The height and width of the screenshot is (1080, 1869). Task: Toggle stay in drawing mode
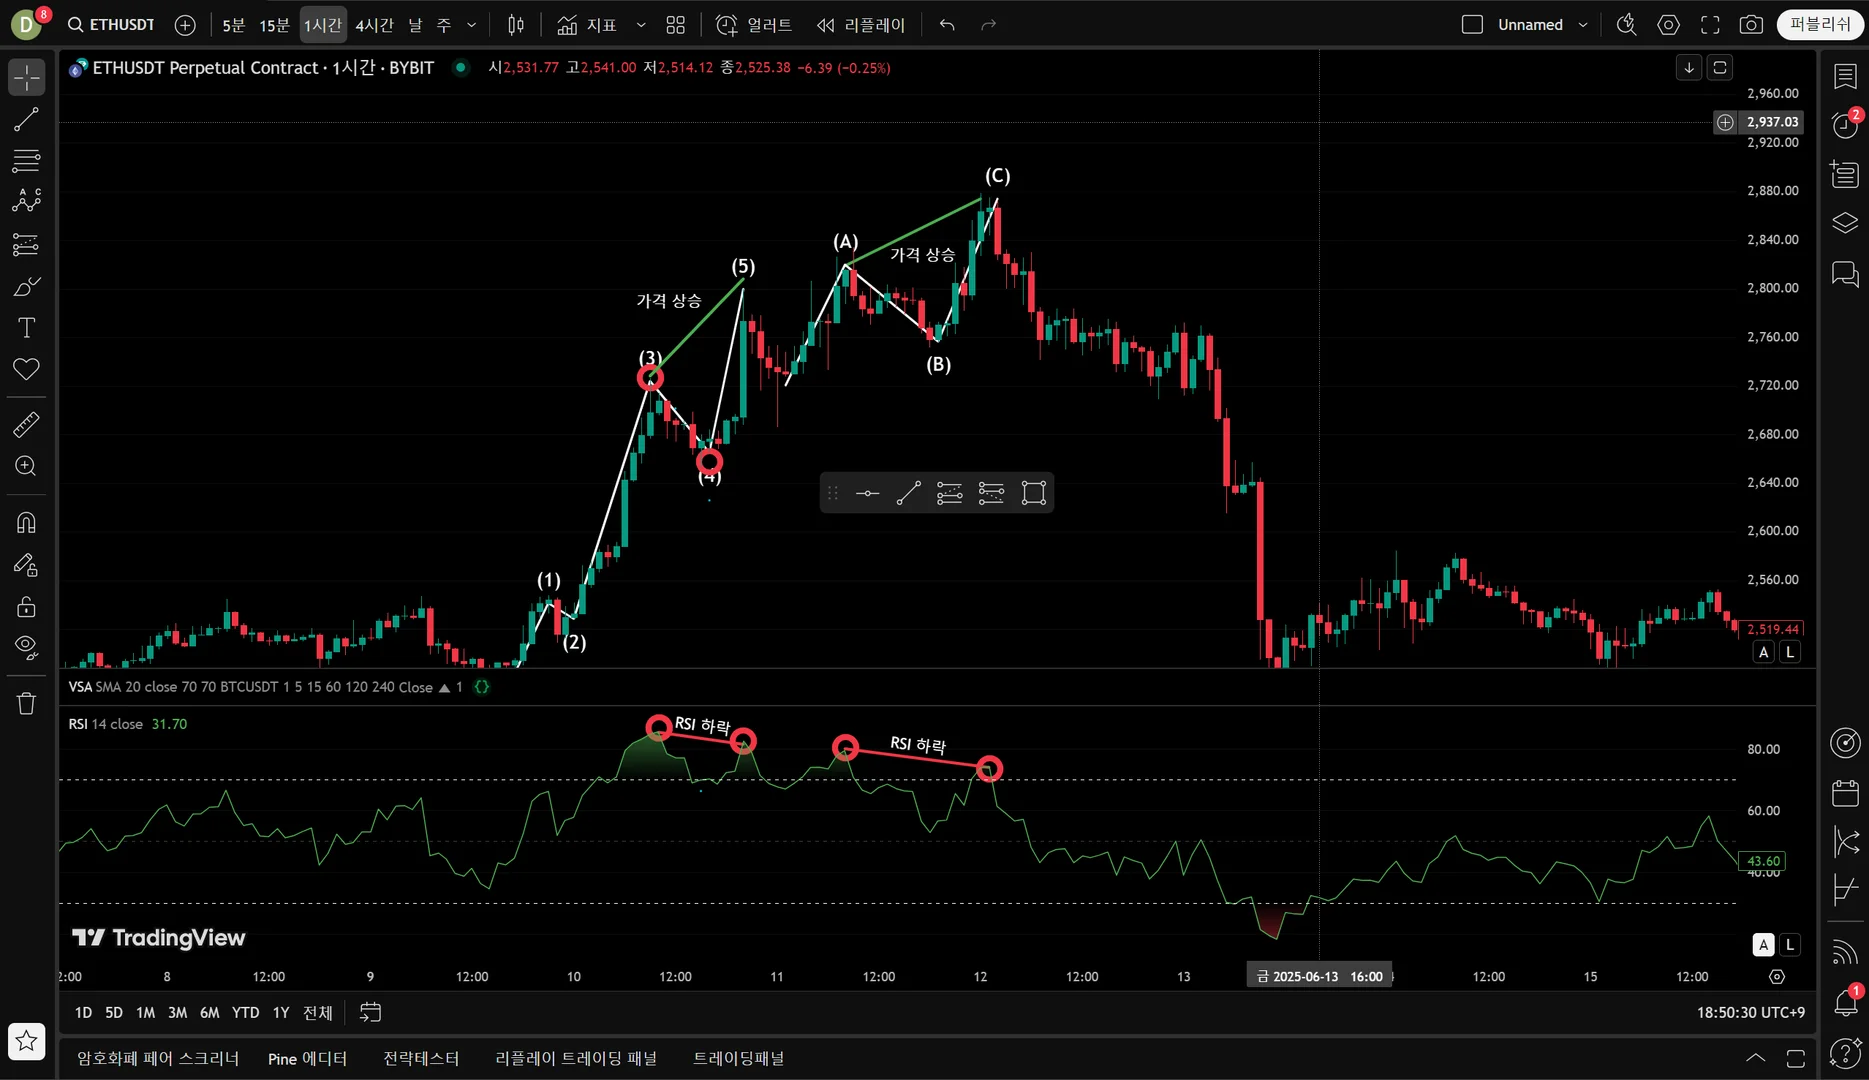pyautogui.click(x=27, y=565)
